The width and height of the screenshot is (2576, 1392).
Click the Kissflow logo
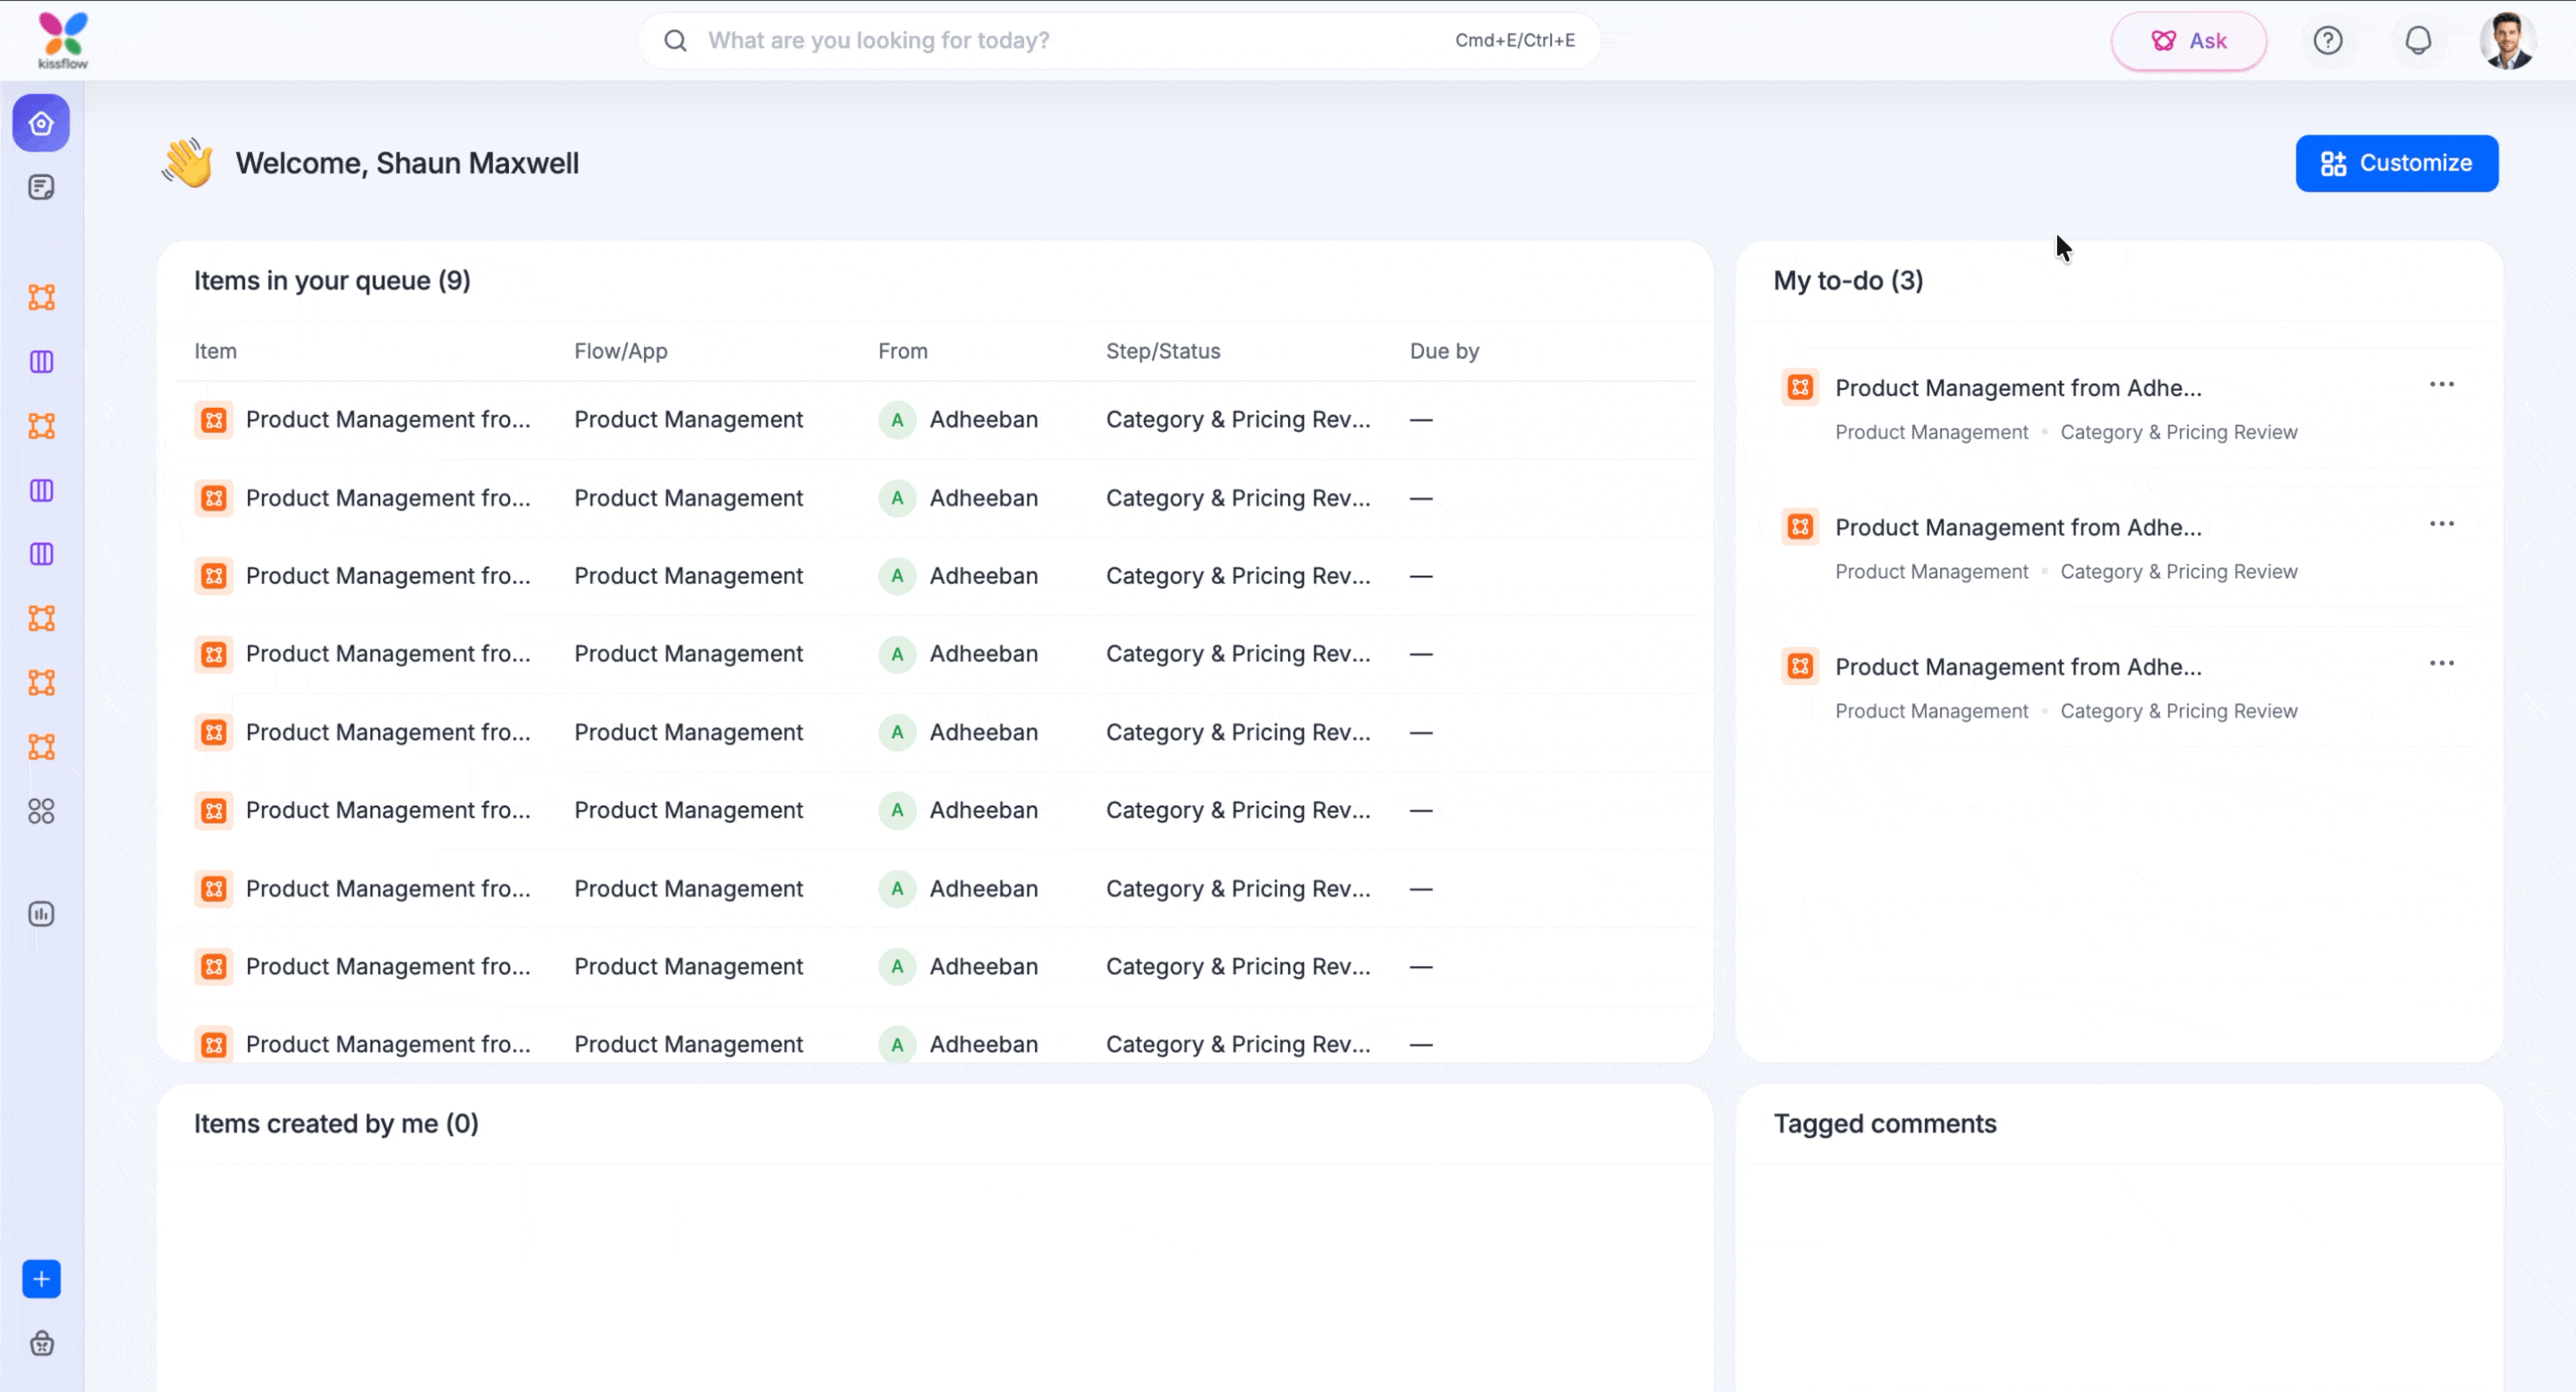click(63, 40)
